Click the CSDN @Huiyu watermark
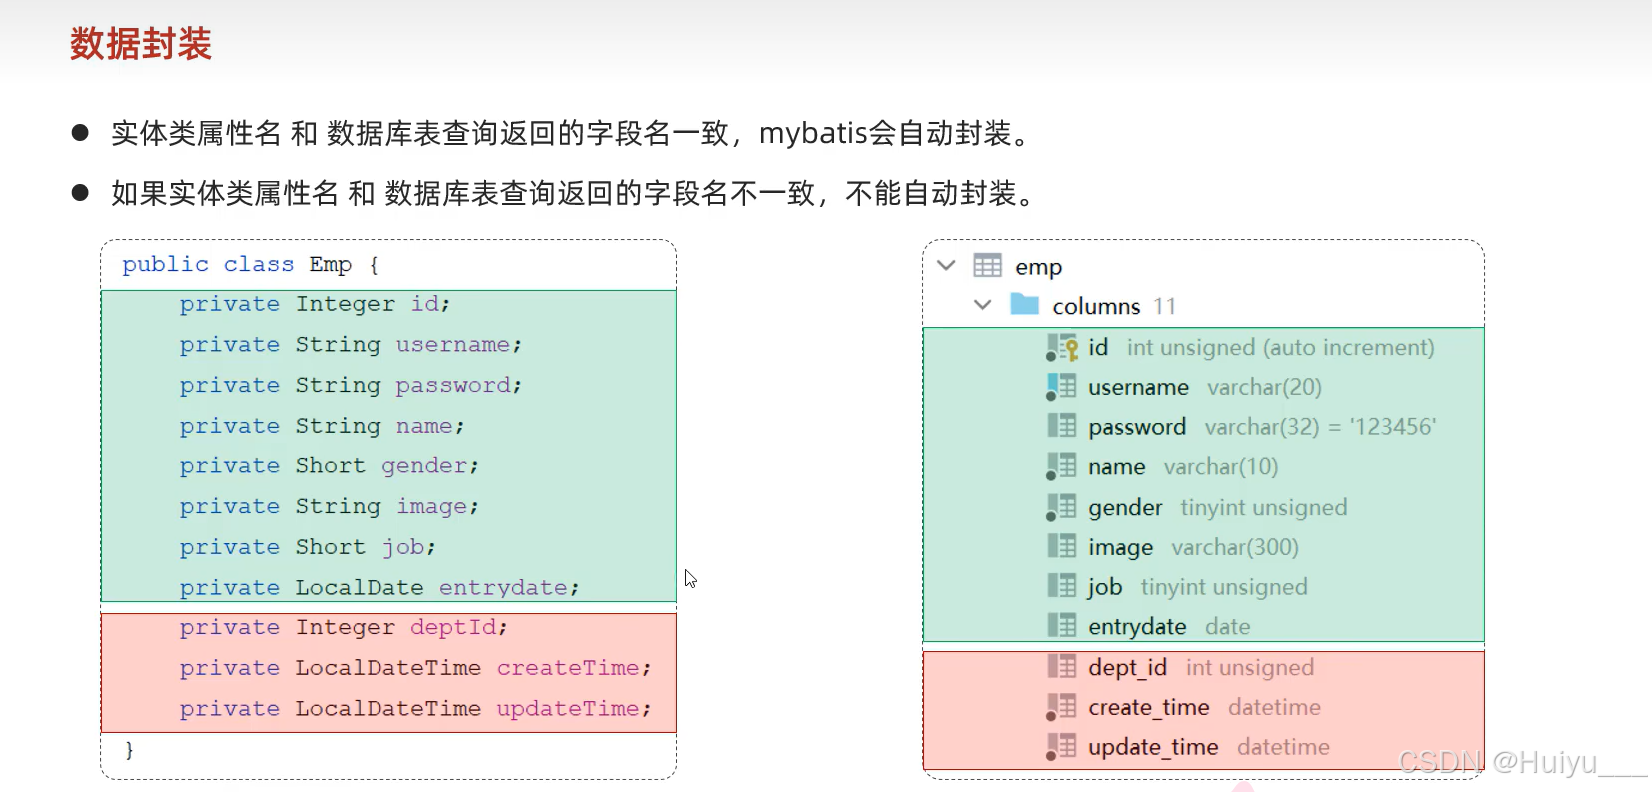1652x792 pixels. click(1522, 762)
